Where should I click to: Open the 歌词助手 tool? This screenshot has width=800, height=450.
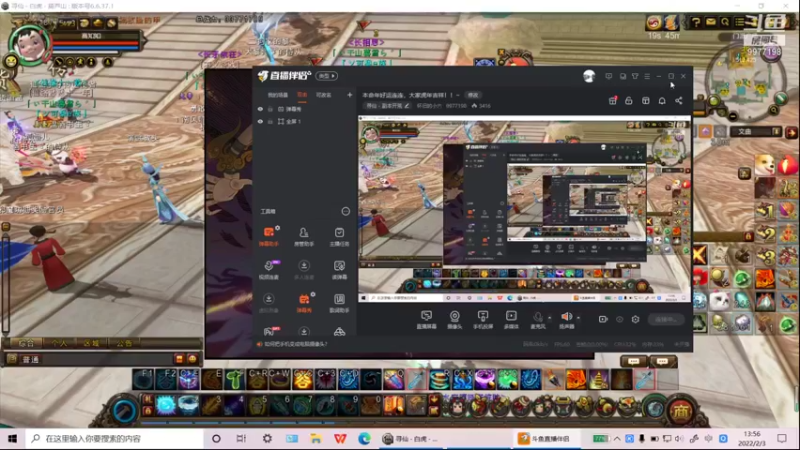coord(339,302)
